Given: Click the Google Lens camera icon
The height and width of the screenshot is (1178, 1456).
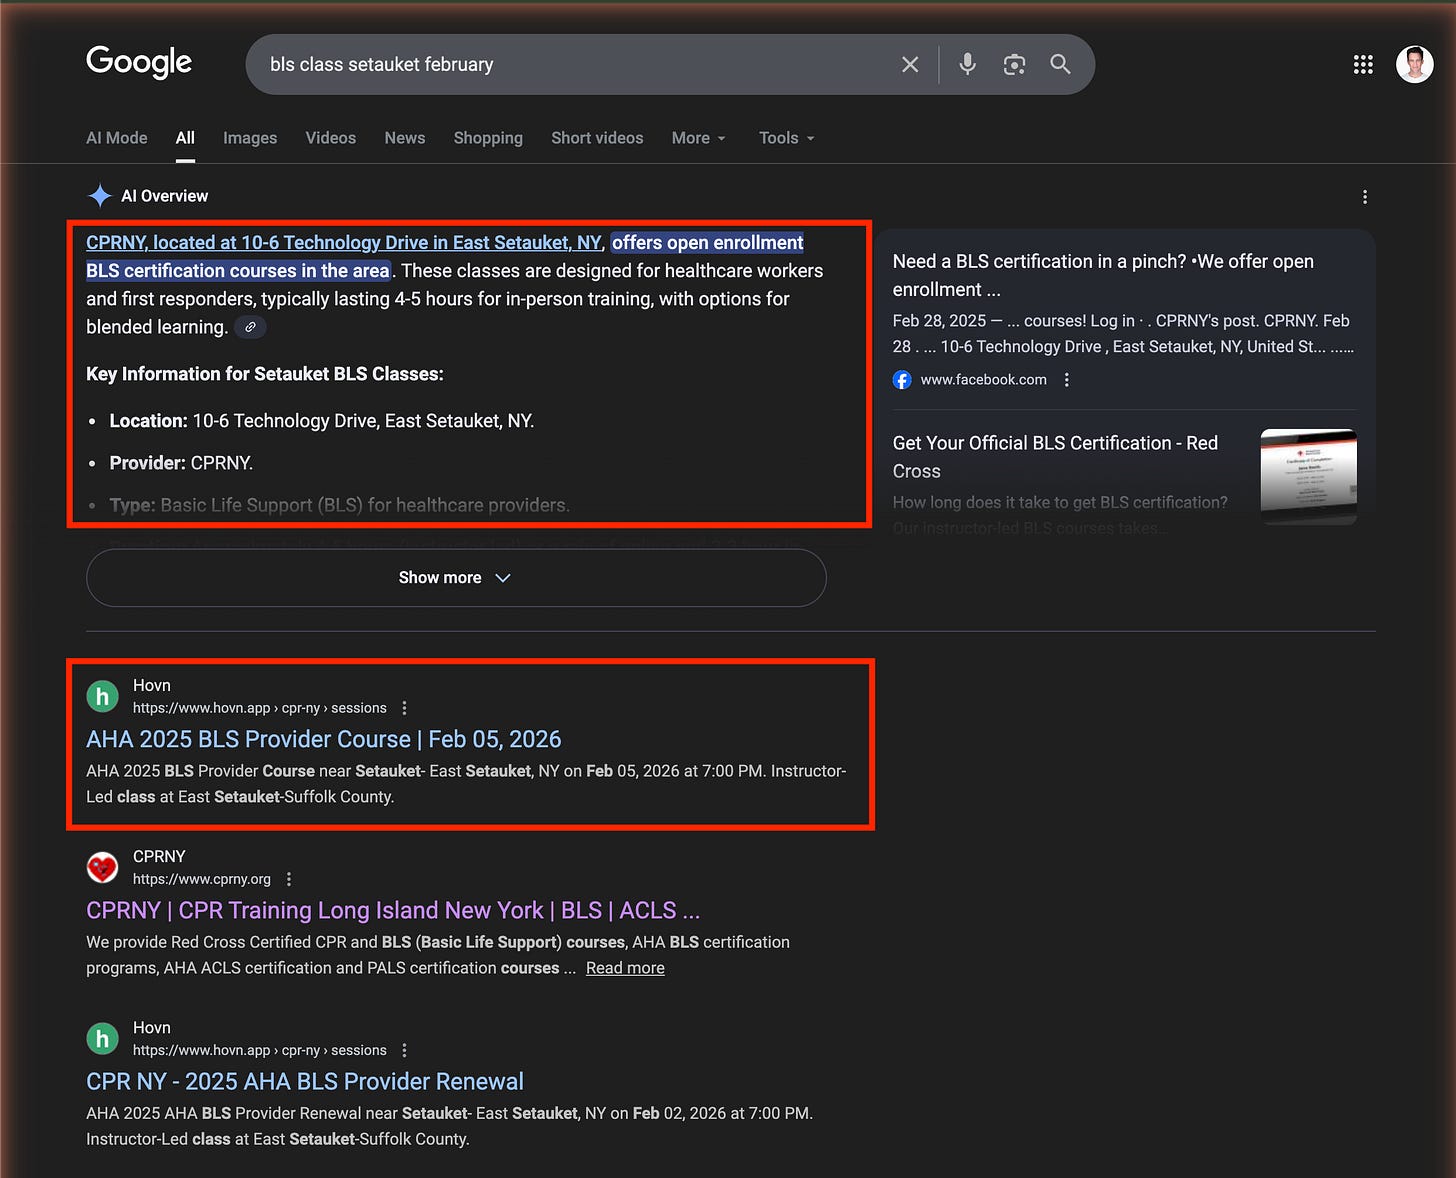Looking at the screenshot, I should coord(1014,64).
